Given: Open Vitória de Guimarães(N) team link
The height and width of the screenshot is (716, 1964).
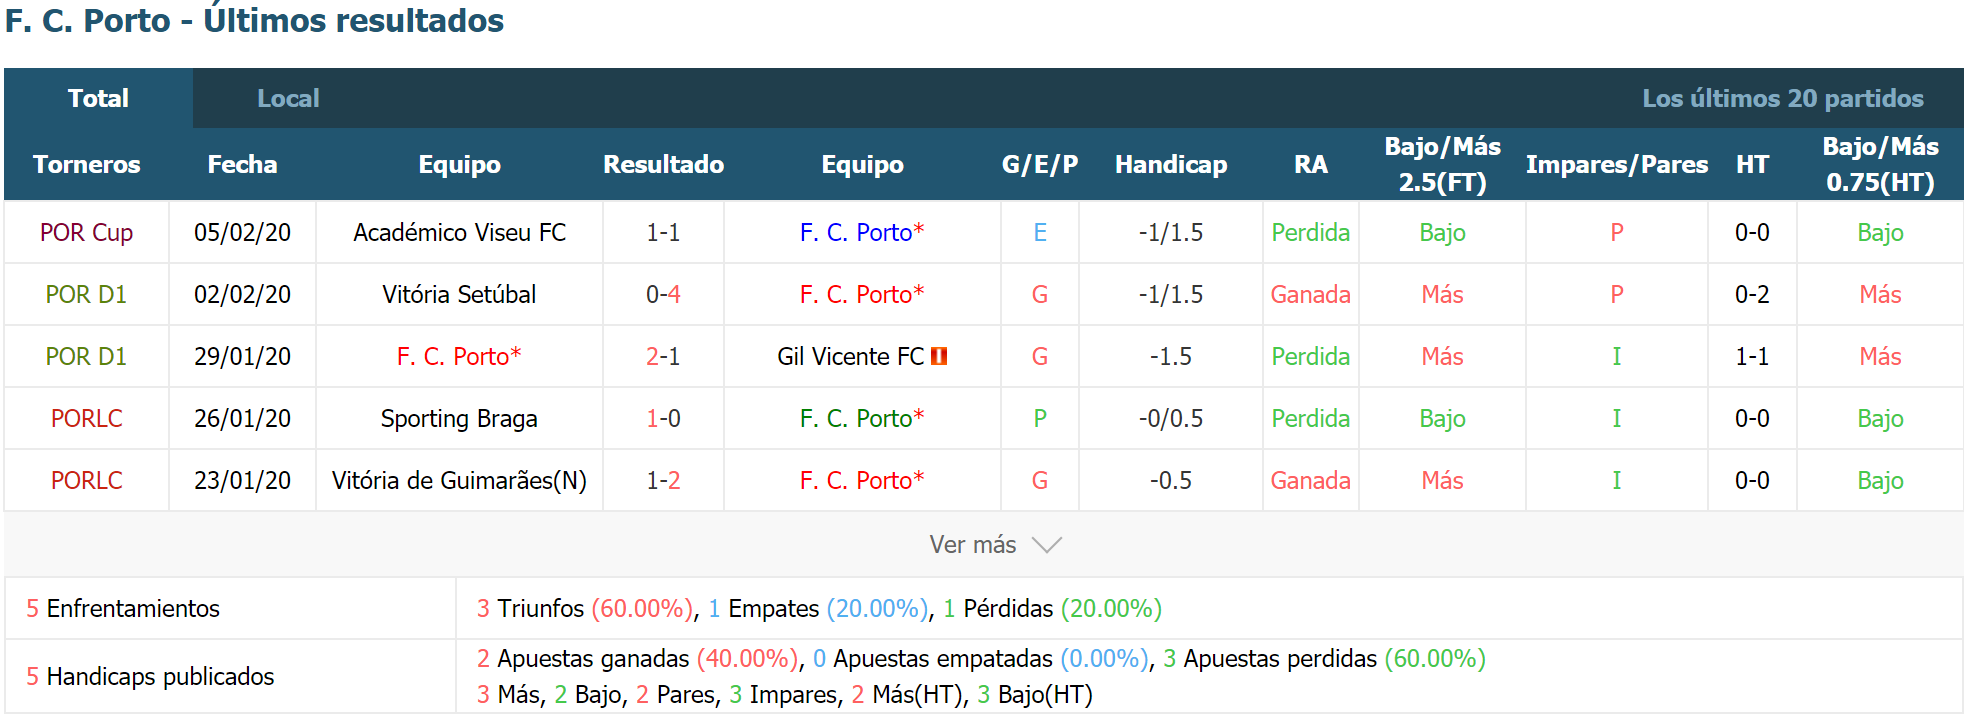Looking at the screenshot, I should click(459, 480).
